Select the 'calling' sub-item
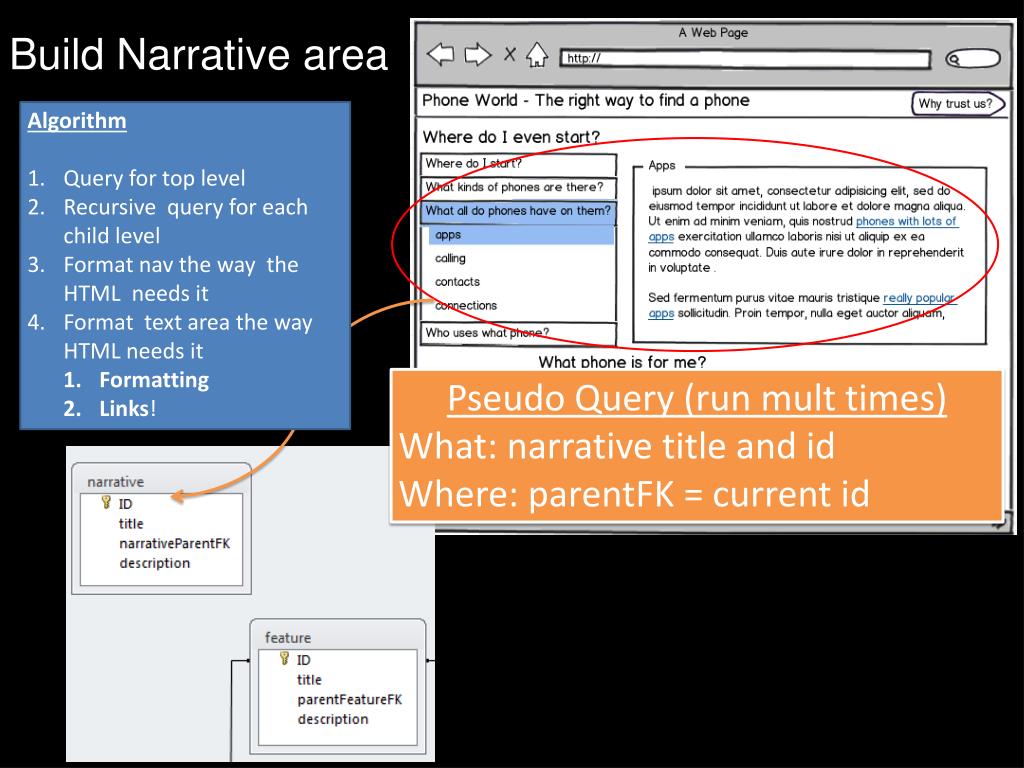The height and width of the screenshot is (768, 1024). pyautogui.click(x=451, y=259)
